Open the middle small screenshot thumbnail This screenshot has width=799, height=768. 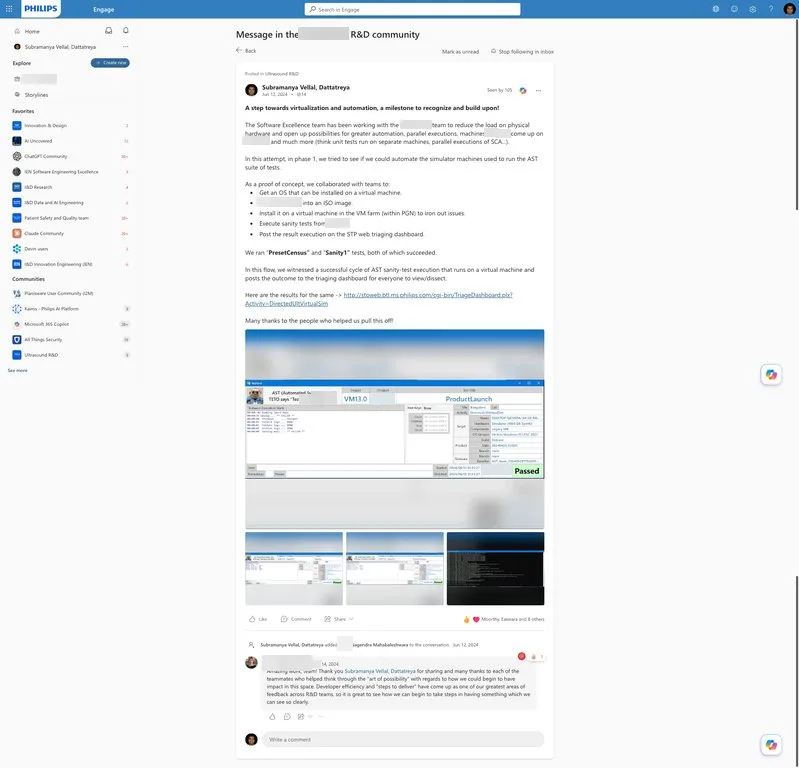395,569
